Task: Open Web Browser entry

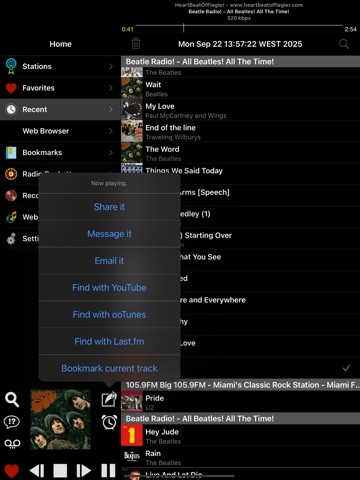Action: [x=60, y=131]
